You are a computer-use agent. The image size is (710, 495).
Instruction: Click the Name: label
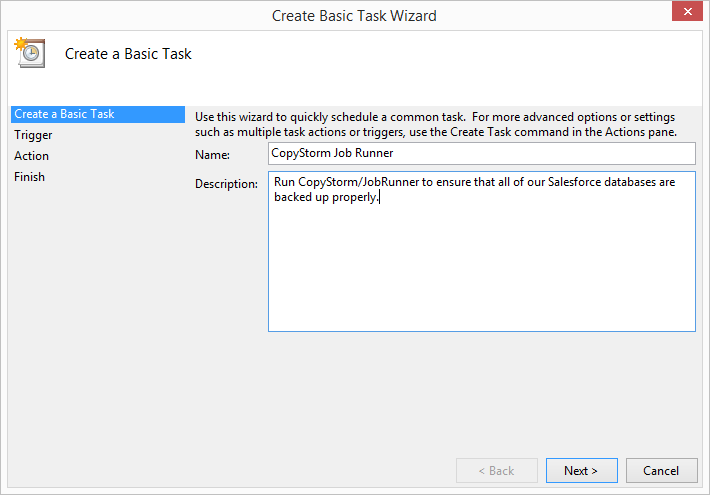pos(212,155)
